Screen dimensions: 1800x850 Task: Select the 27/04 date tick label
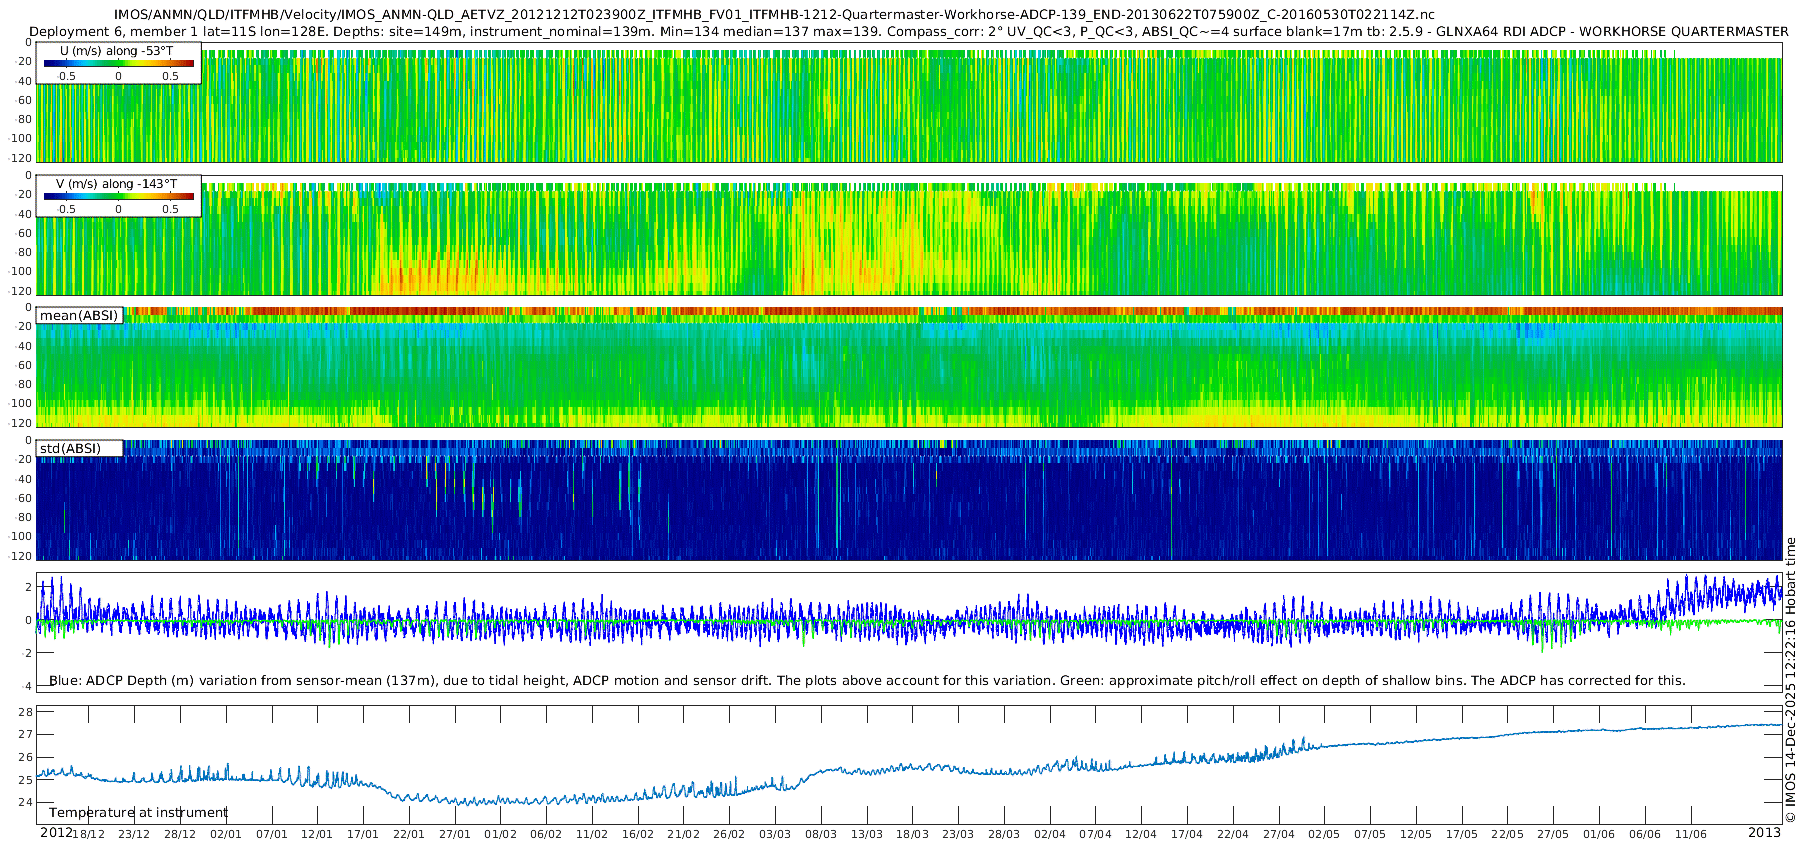click(x=1278, y=834)
